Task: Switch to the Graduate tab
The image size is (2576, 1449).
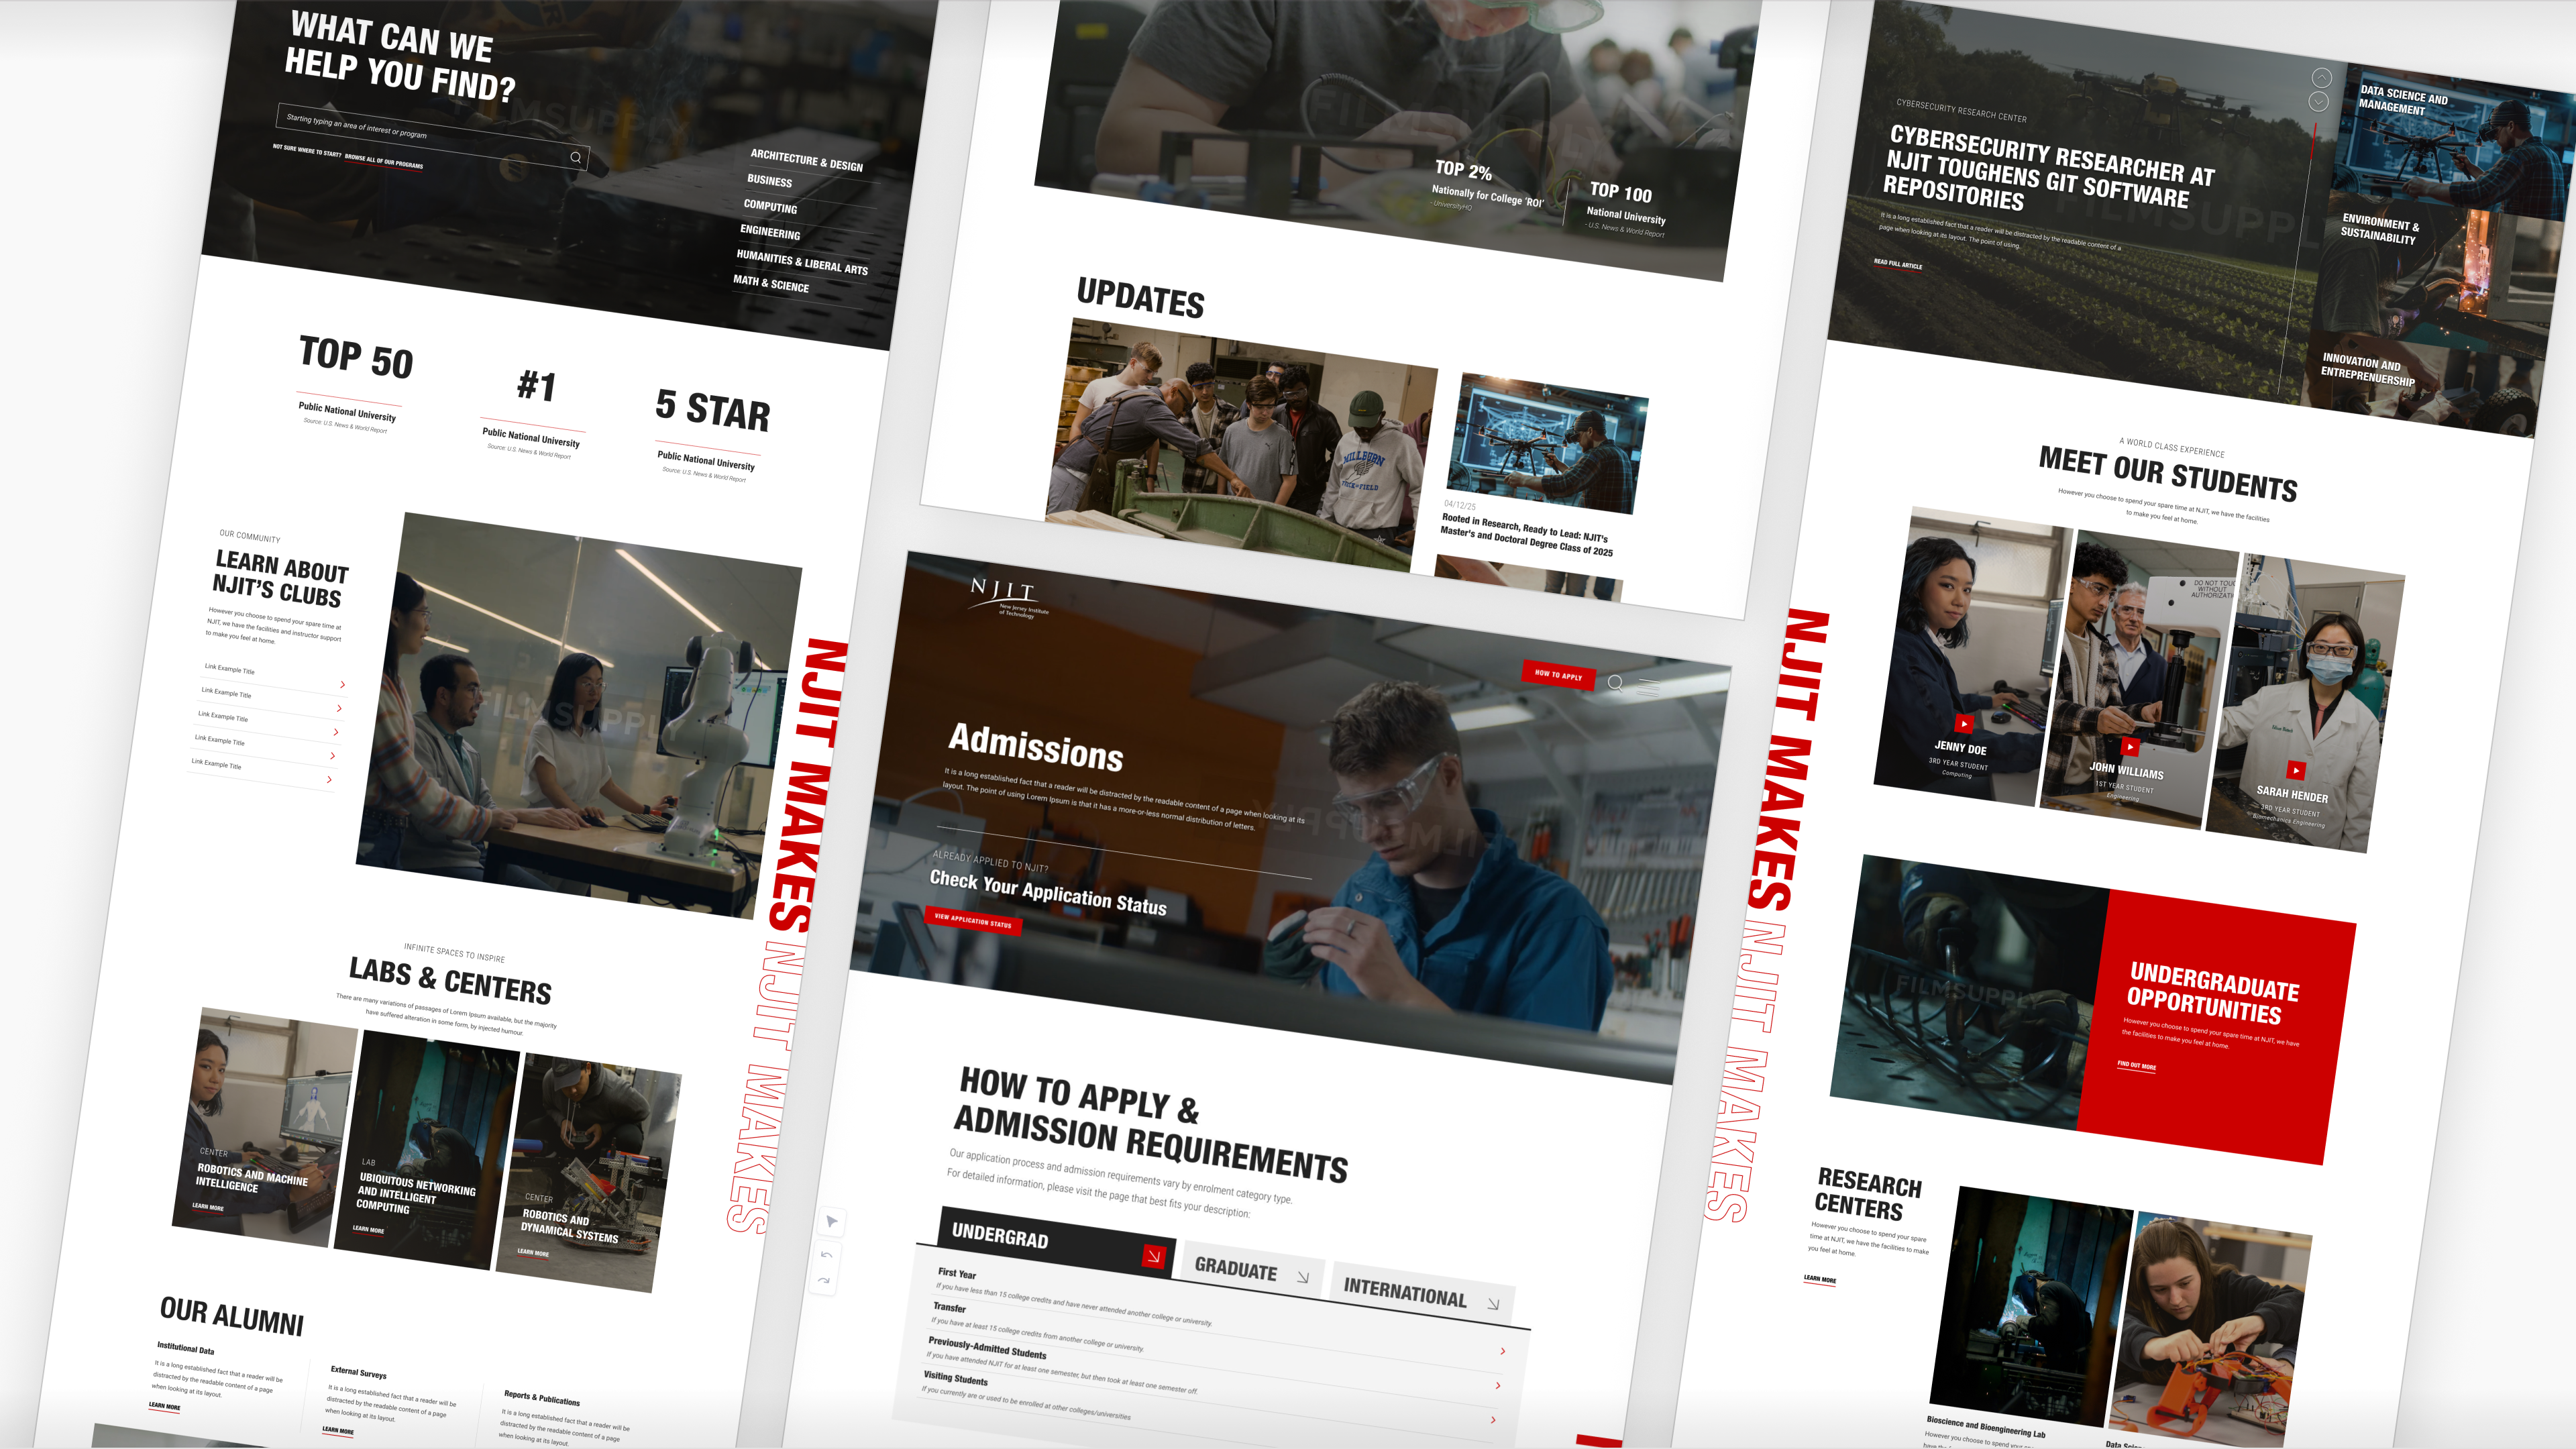Action: [1253, 1270]
